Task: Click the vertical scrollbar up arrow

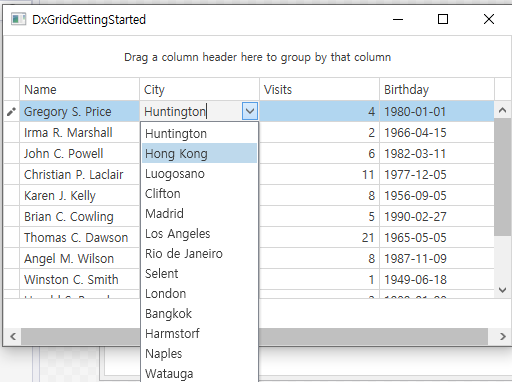Action: coord(503,110)
